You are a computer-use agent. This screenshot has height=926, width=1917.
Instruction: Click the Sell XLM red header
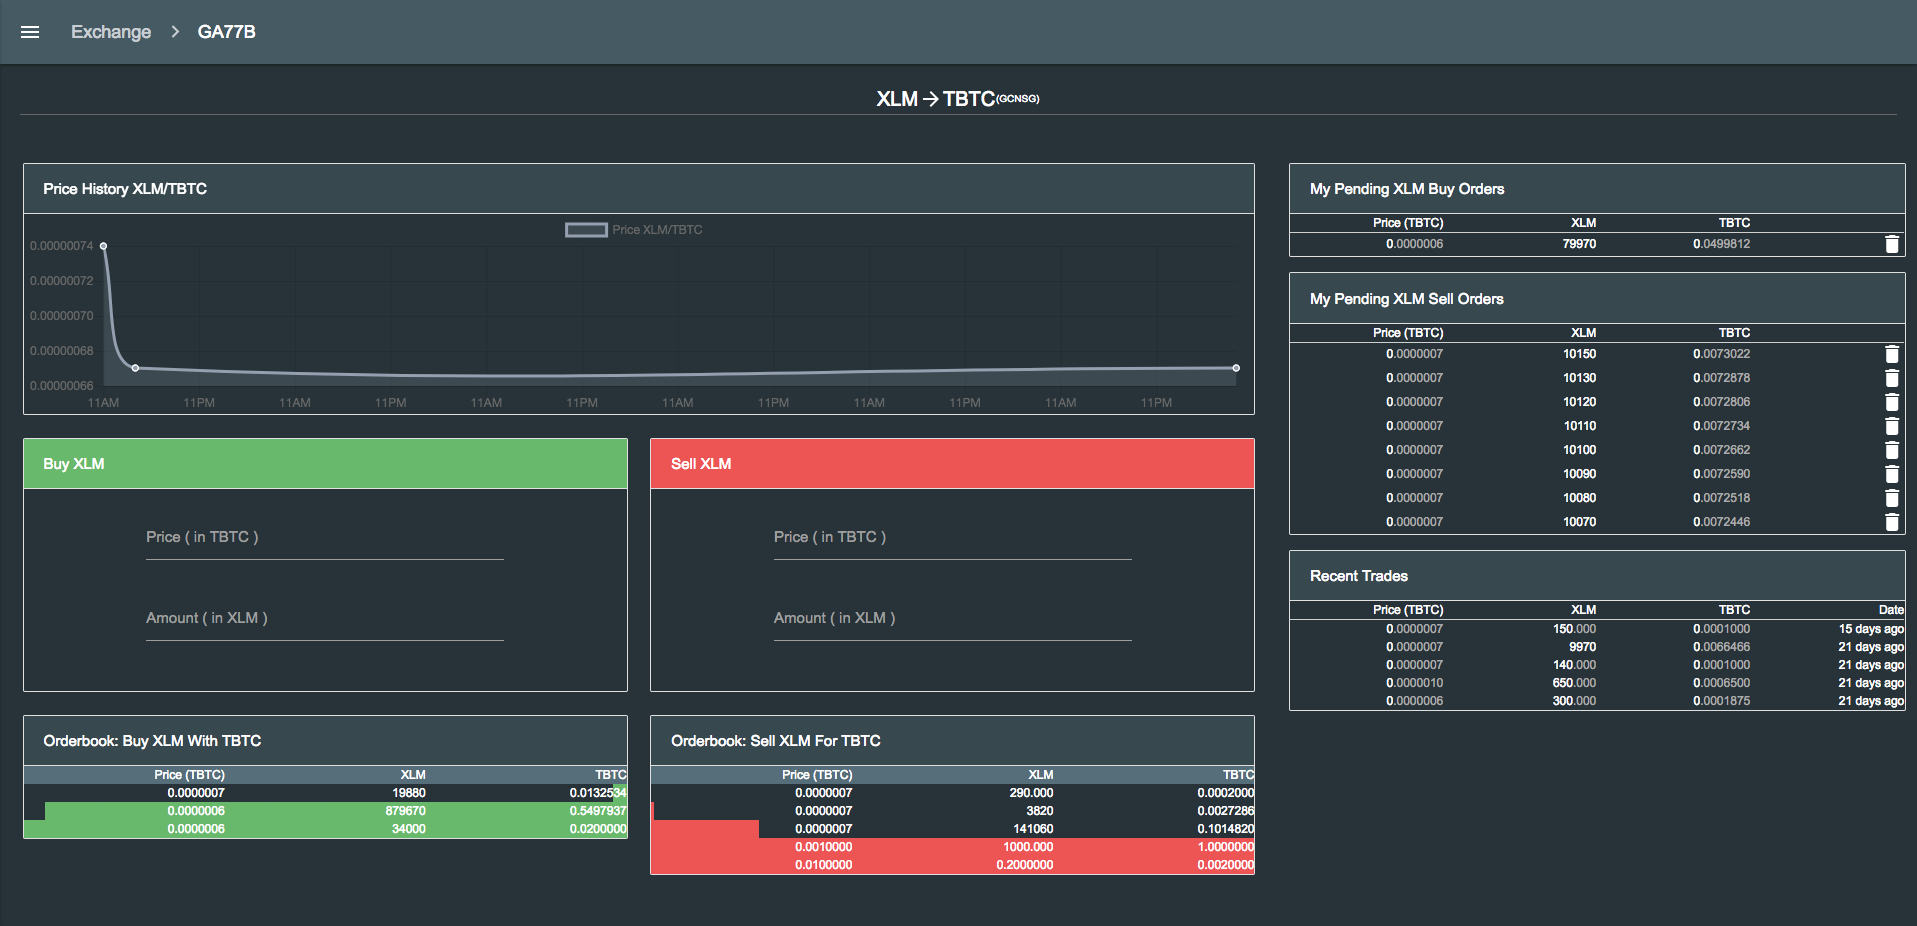(x=952, y=464)
